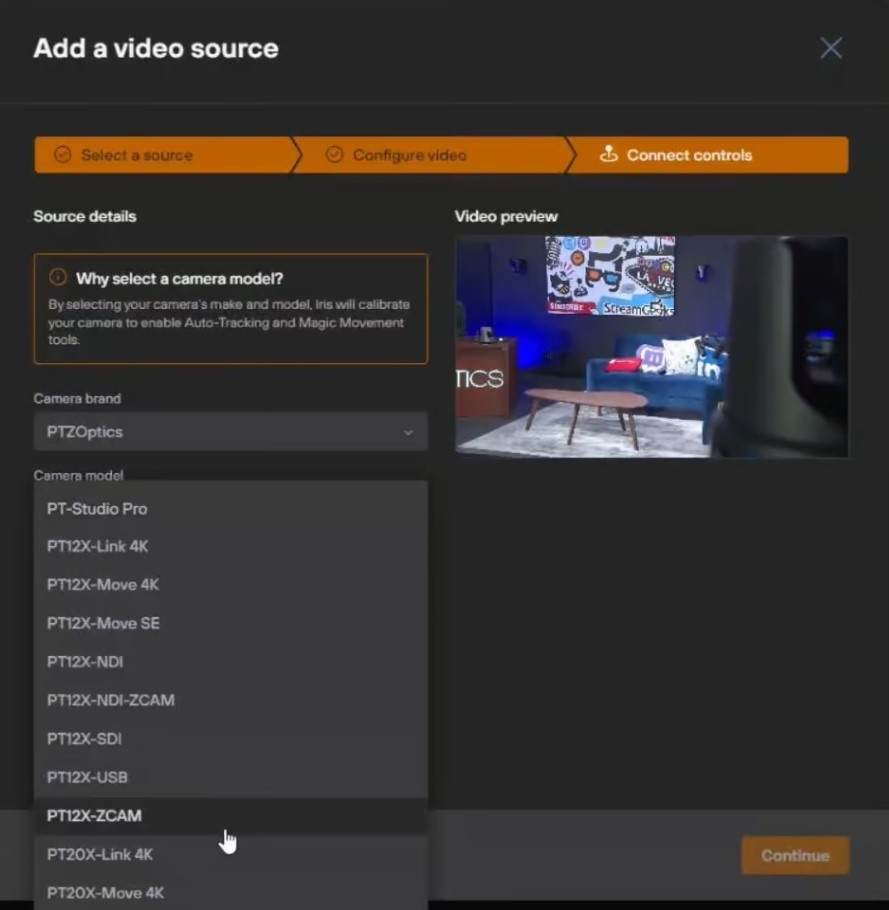This screenshot has height=910, width=889.
Task: Select the highlighted PT12X-ZCAM model
Action: pyautogui.click(x=94, y=815)
